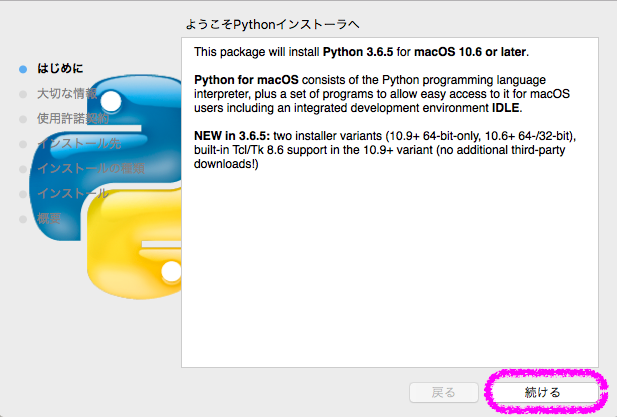
Task: Click the disabled 戻る (Back) button
Action: 443,392
